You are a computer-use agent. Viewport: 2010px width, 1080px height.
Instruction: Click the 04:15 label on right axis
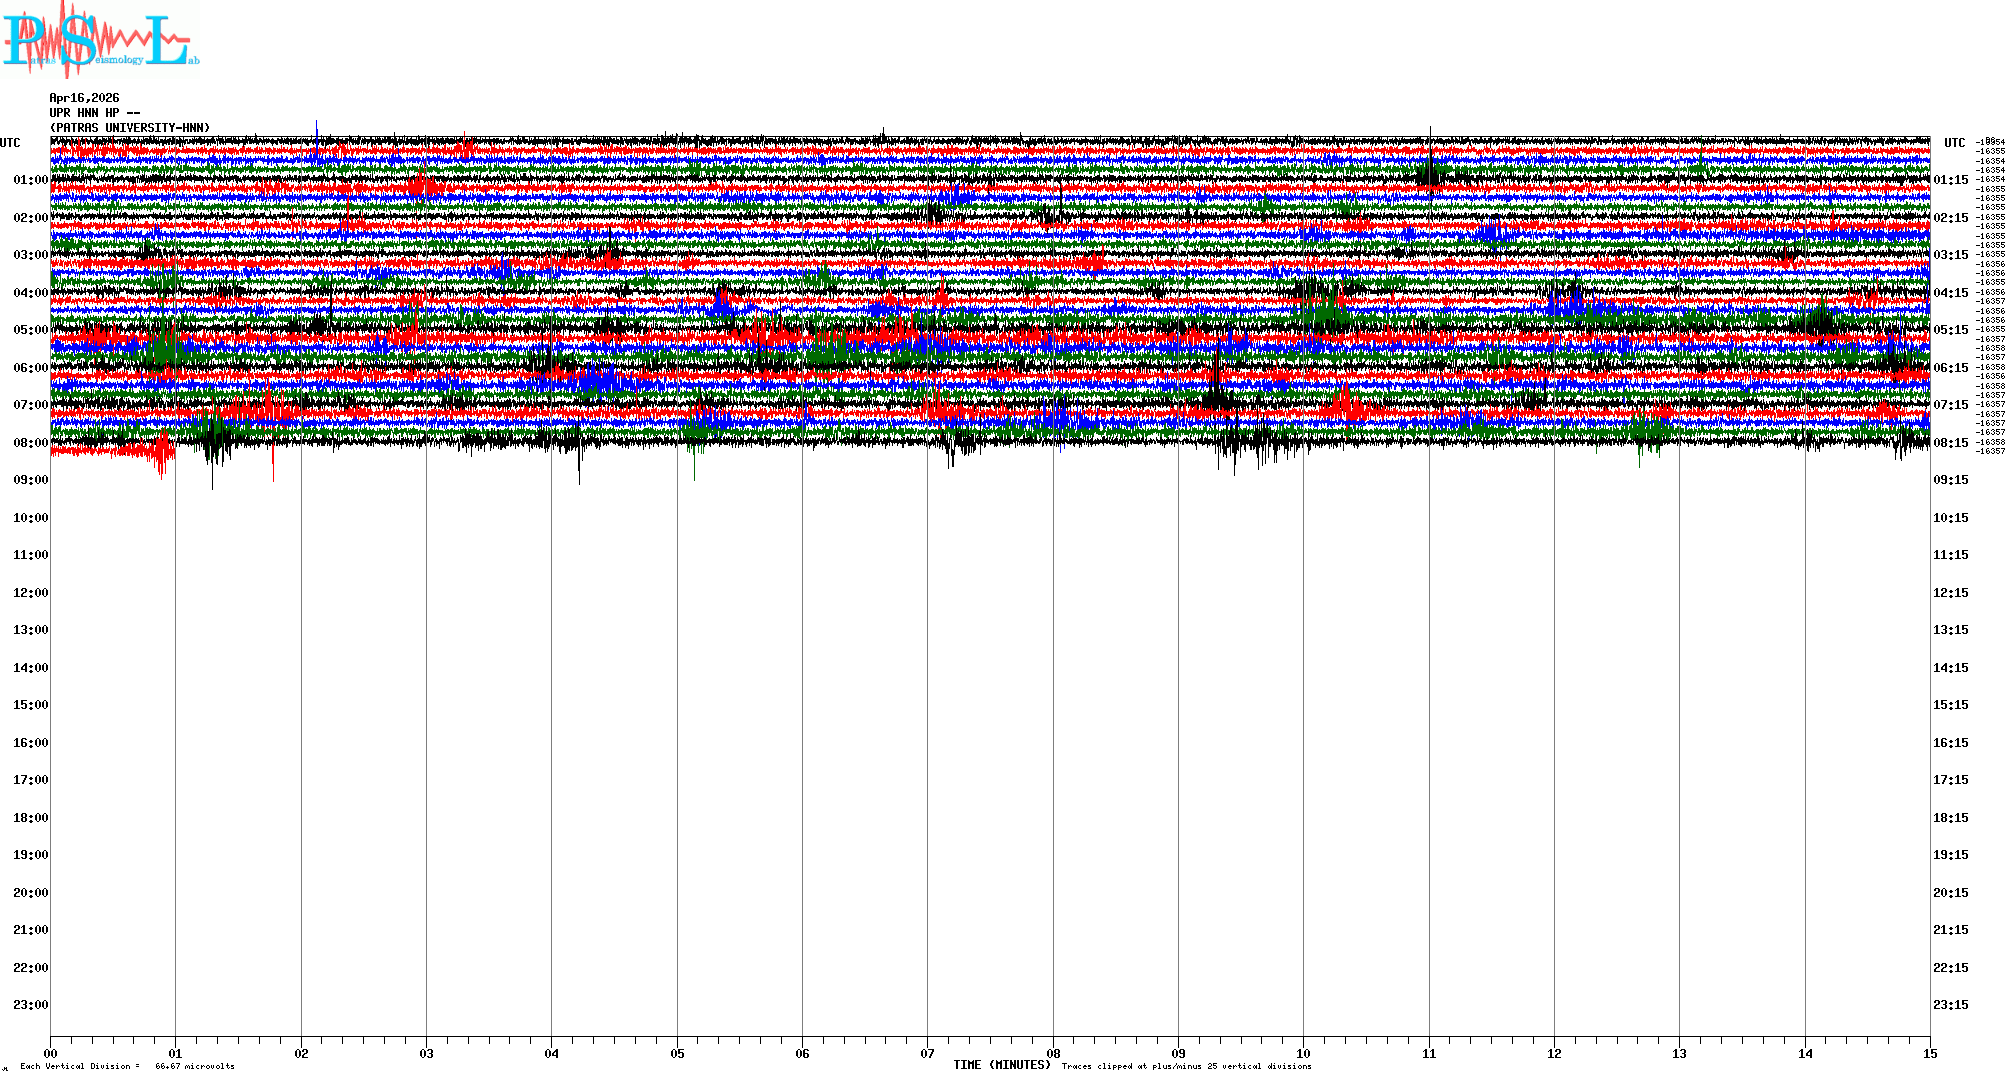1950,293
